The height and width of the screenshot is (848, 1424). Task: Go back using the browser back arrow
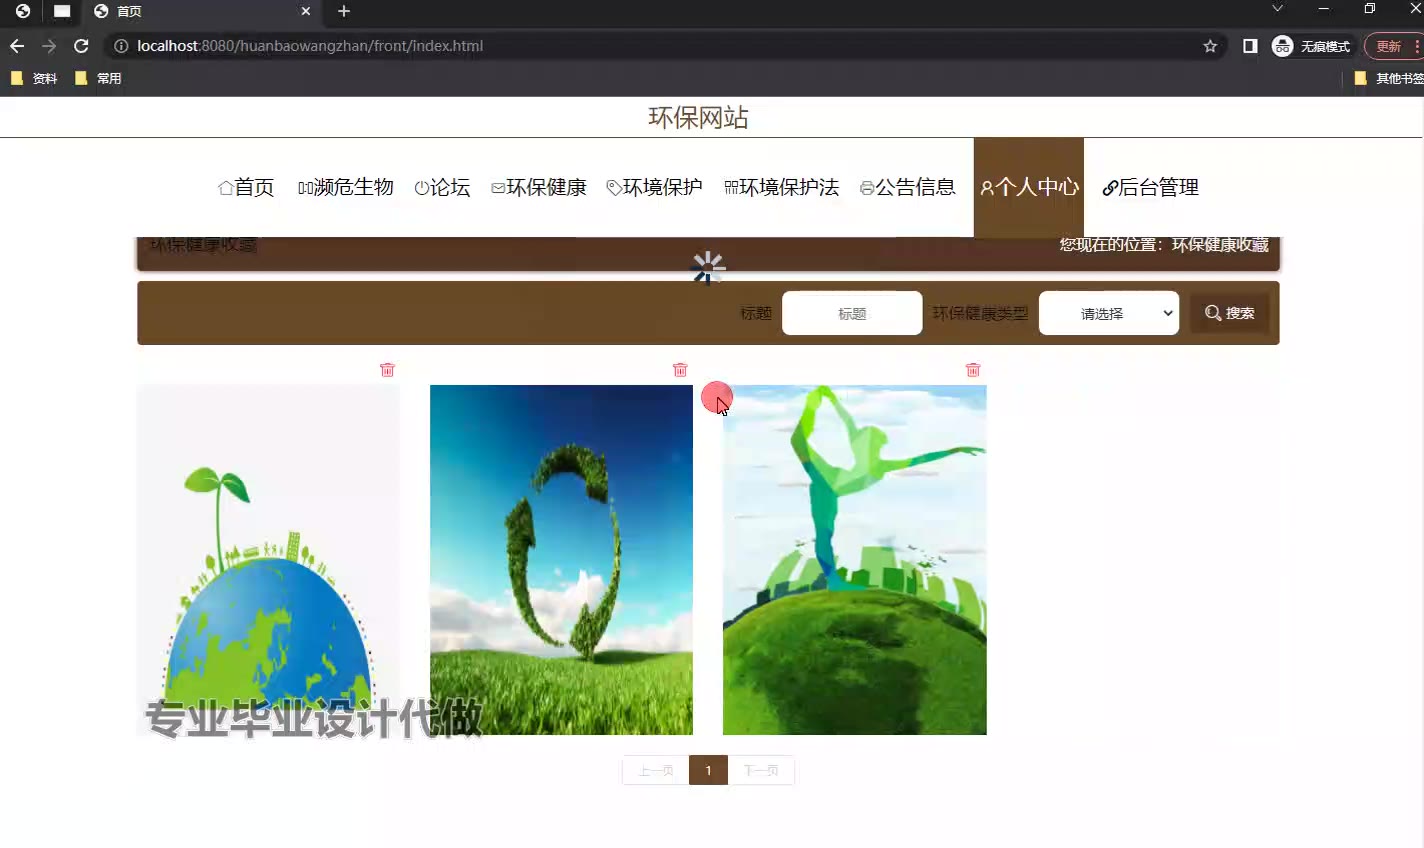(x=17, y=46)
